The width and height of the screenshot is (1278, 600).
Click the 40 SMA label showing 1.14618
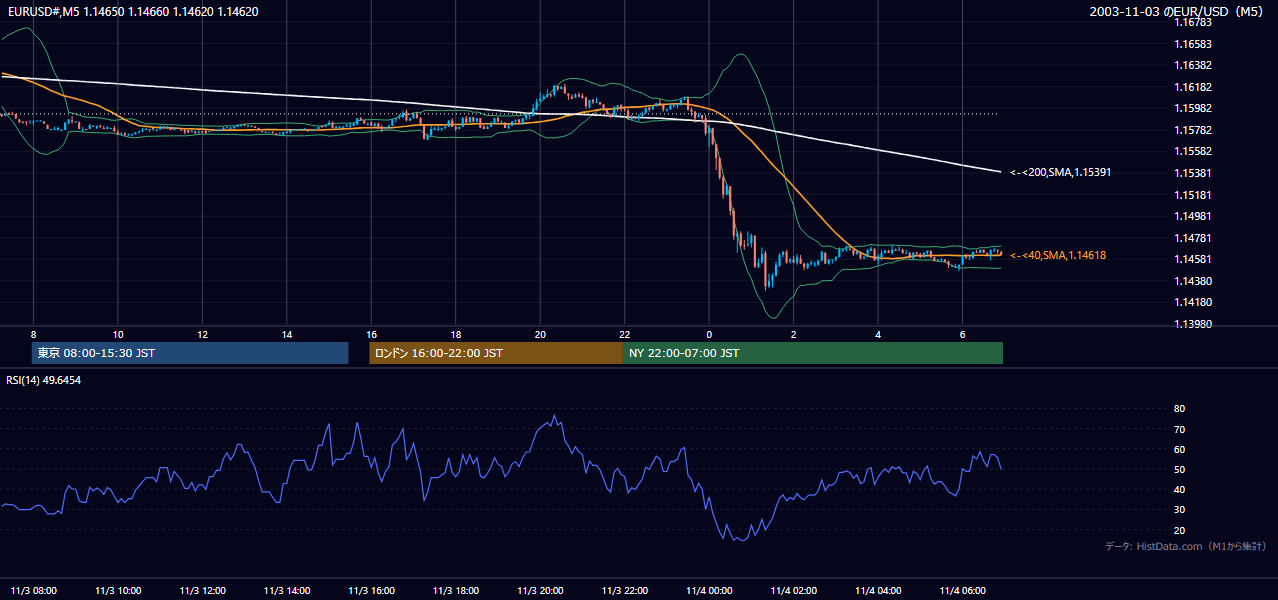coord(1057,256)
